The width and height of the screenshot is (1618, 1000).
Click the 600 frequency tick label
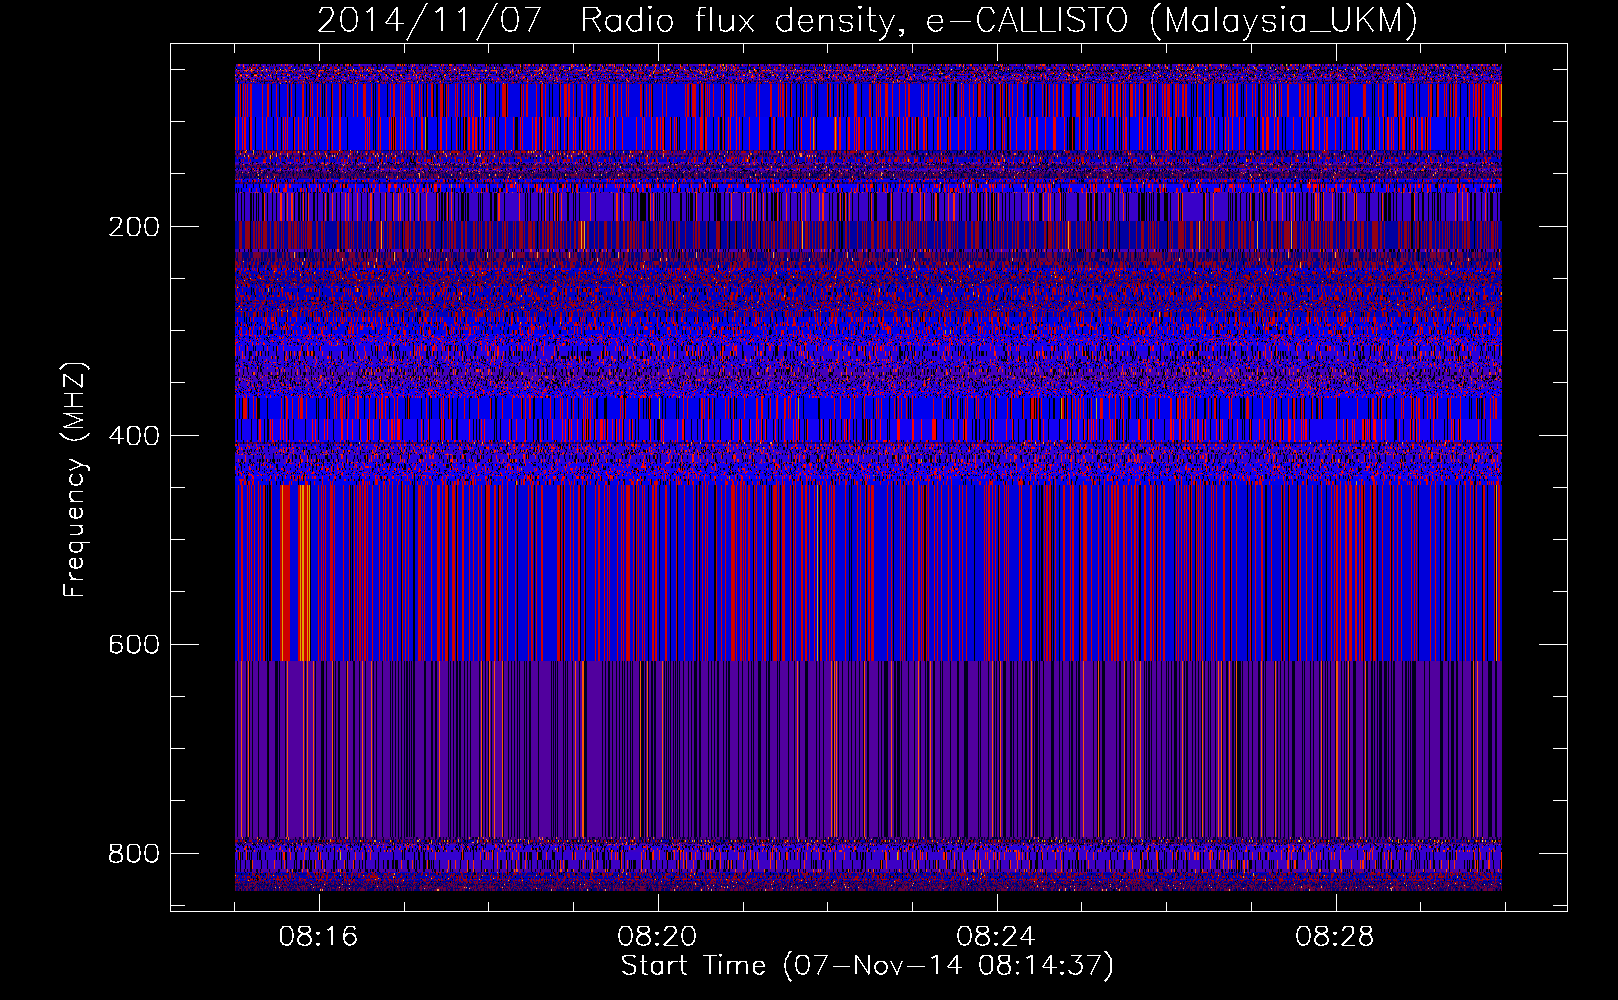pos(134,645)
